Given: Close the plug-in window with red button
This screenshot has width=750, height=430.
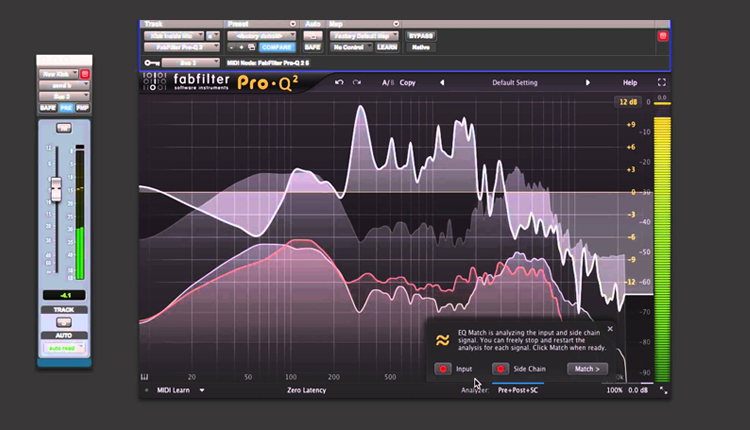Looking at the screenshot, I should (662, 36).
